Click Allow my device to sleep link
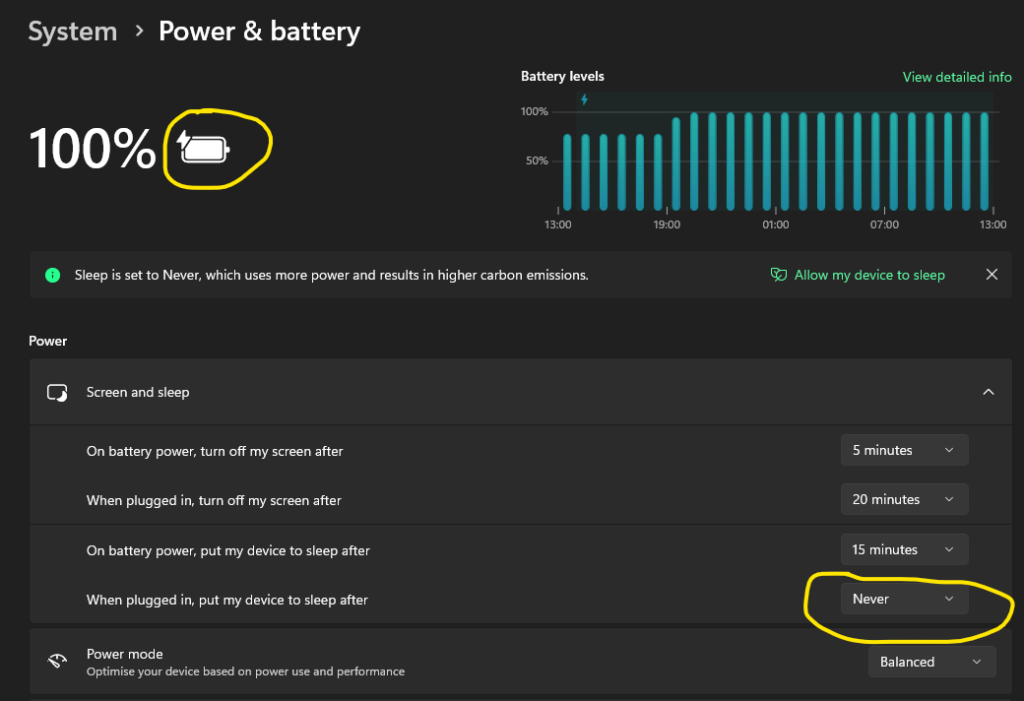 869,275
